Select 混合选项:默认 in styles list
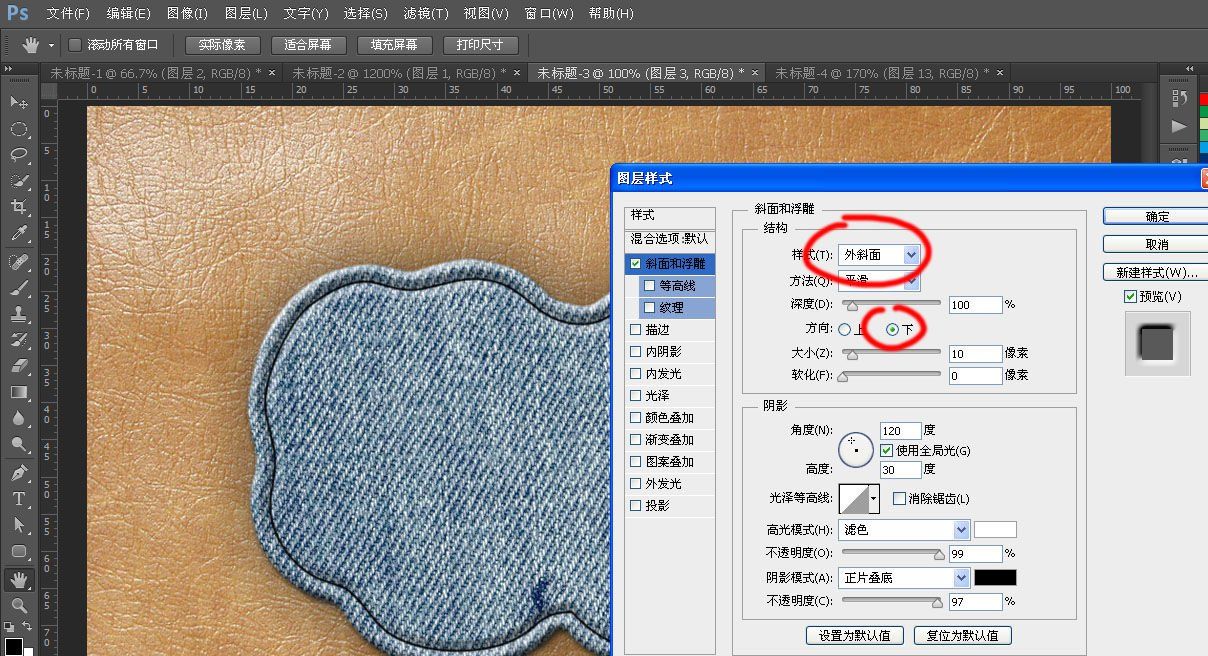The height and width of the screenshot is (656, 1208). (x=669, y=239)
